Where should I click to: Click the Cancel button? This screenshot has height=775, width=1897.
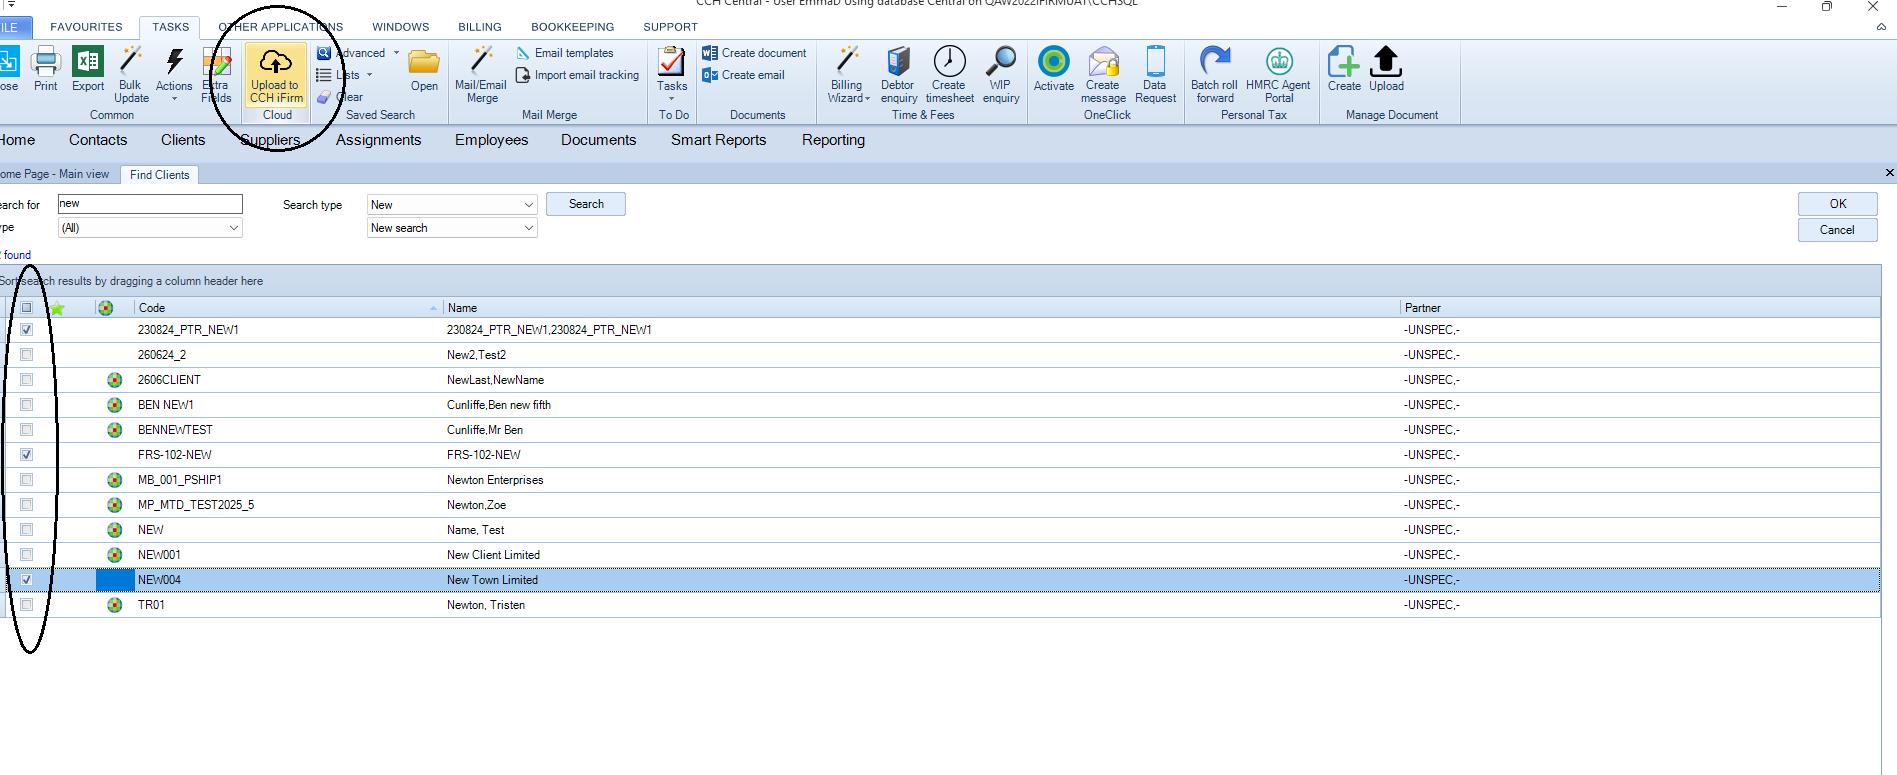pos(1837,230)
